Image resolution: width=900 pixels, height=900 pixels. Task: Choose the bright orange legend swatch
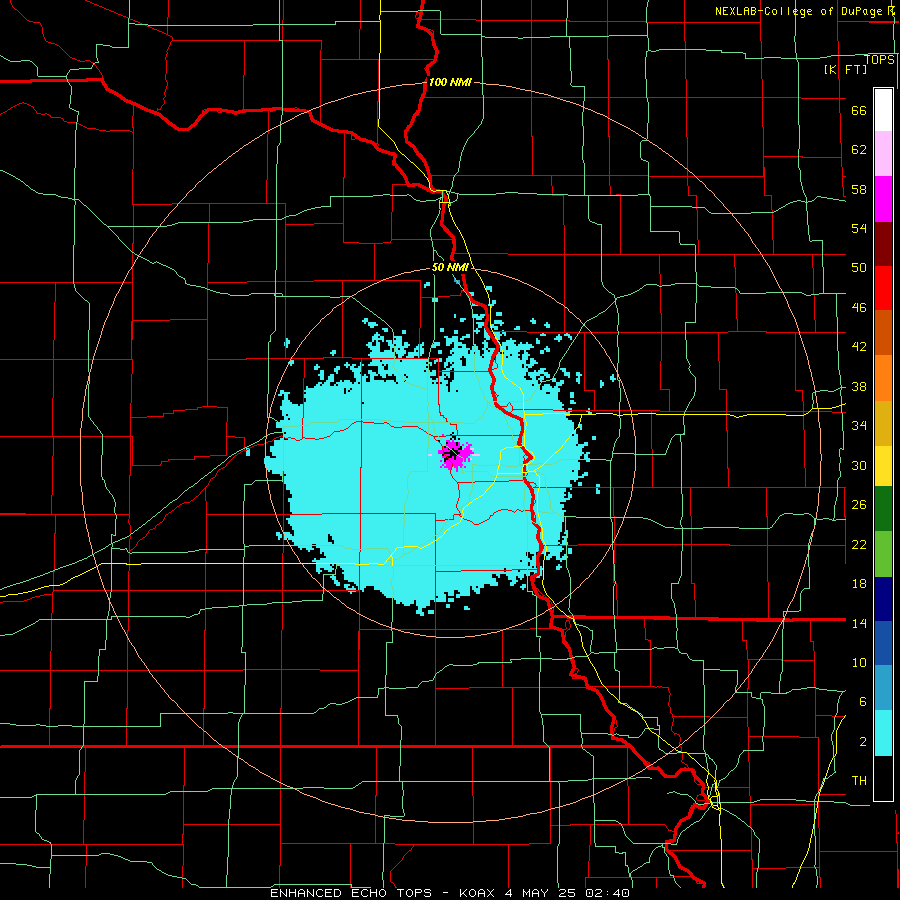click(883, 378)
